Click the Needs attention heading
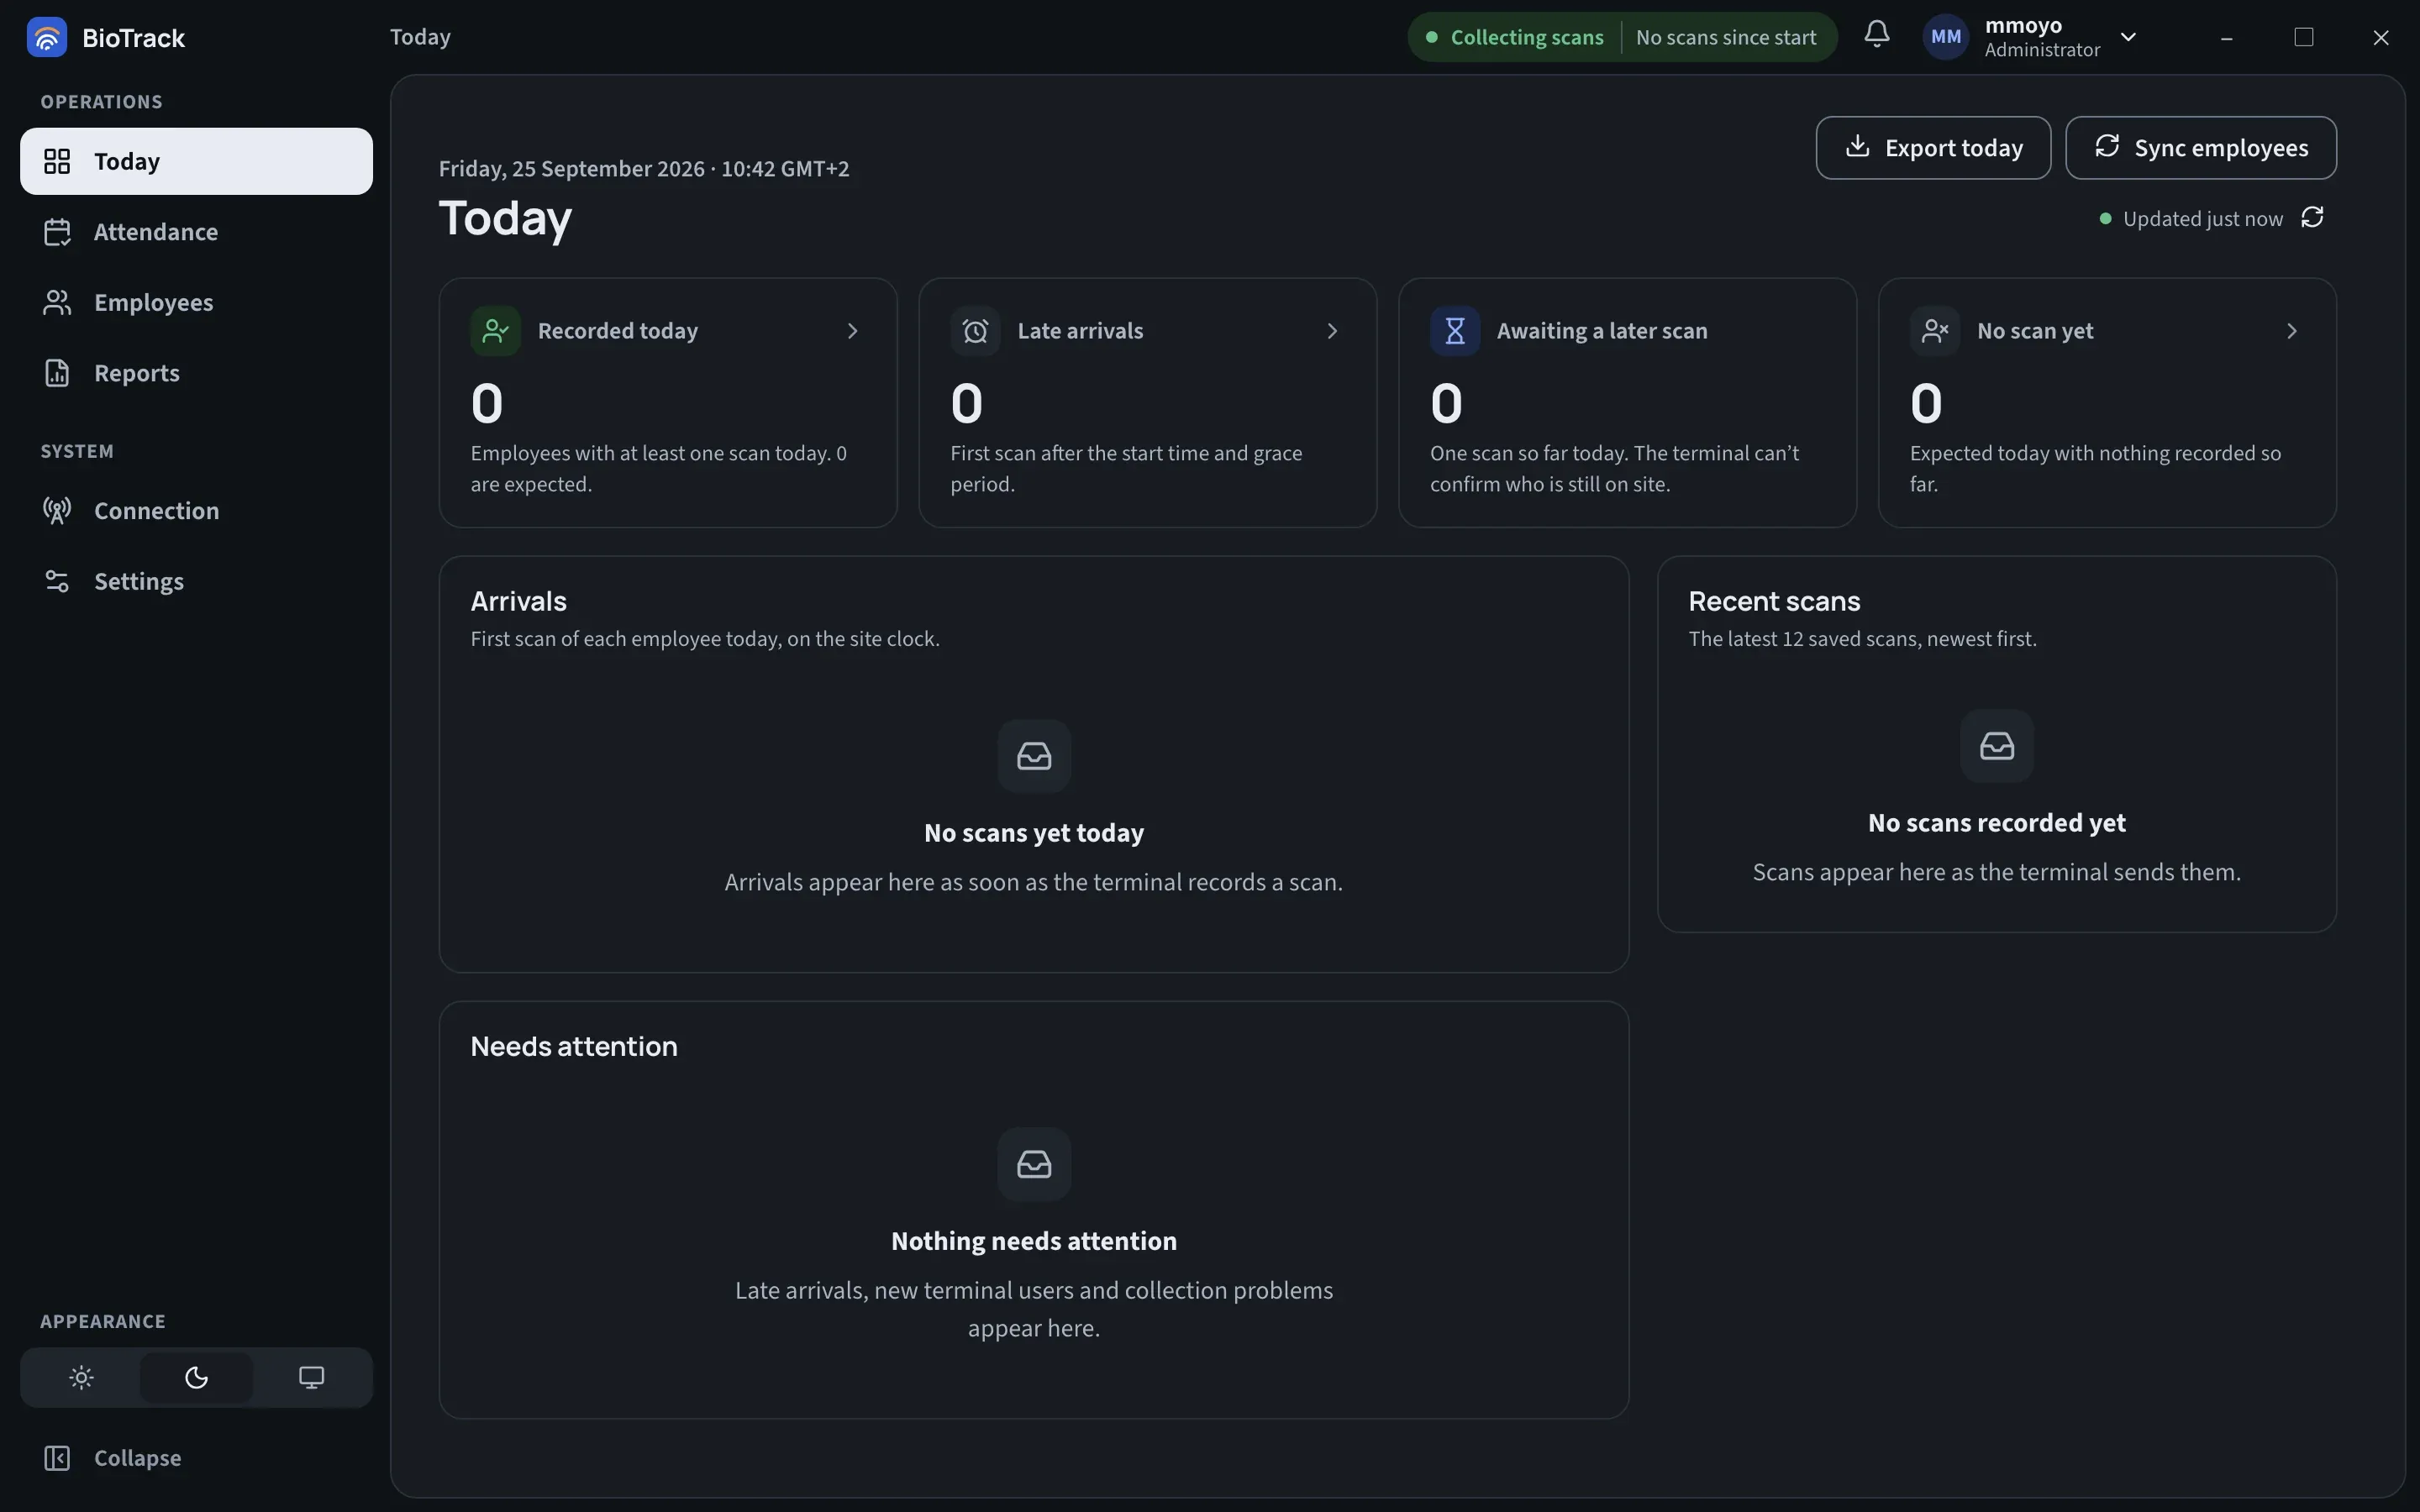The height and width of the screenshot is (1512, 2420). (574, 1046)
